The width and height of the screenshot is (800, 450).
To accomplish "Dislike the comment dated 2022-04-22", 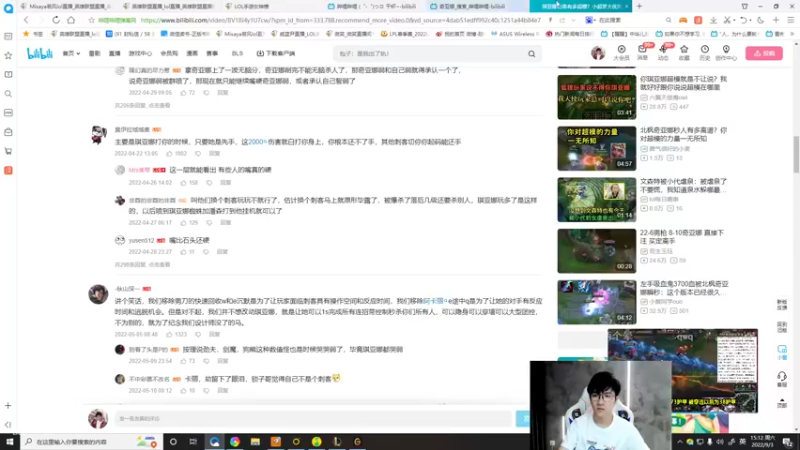I will [198, 154].
